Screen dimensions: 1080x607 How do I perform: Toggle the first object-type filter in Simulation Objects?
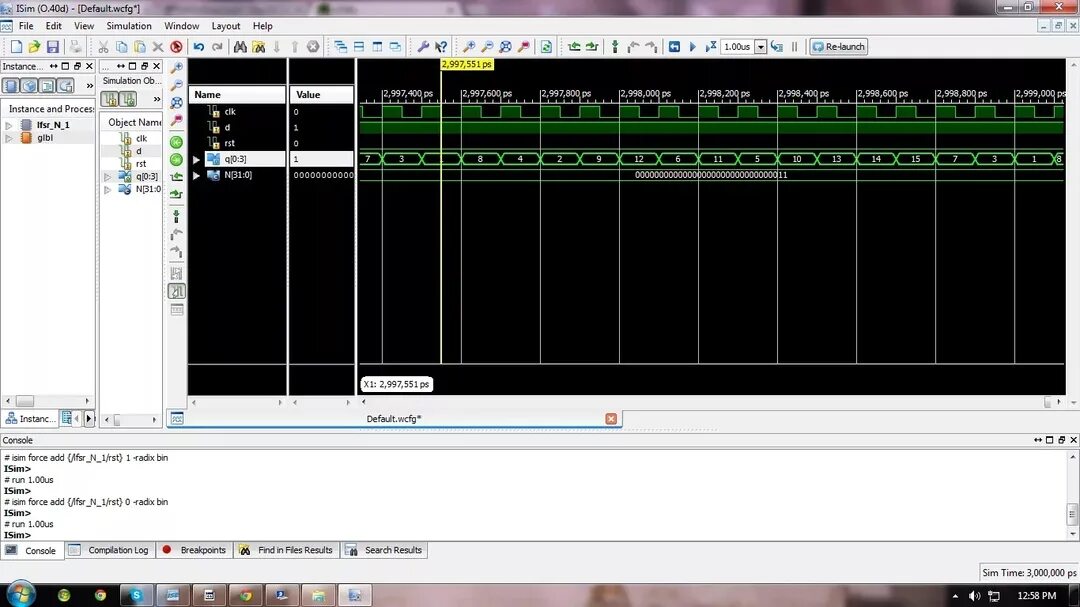pyautogui.click(x=110, y=100)
